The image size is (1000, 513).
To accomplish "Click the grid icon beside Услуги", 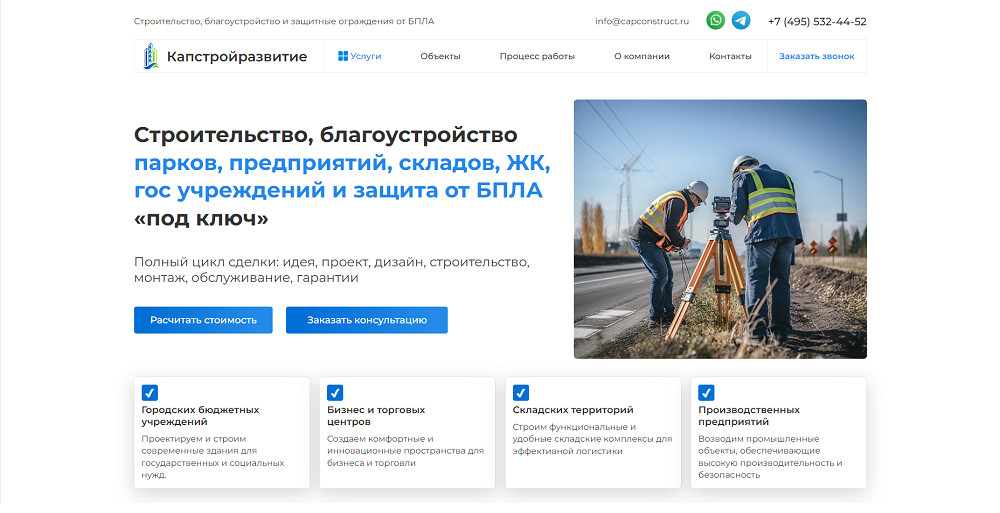I will 343,56.
